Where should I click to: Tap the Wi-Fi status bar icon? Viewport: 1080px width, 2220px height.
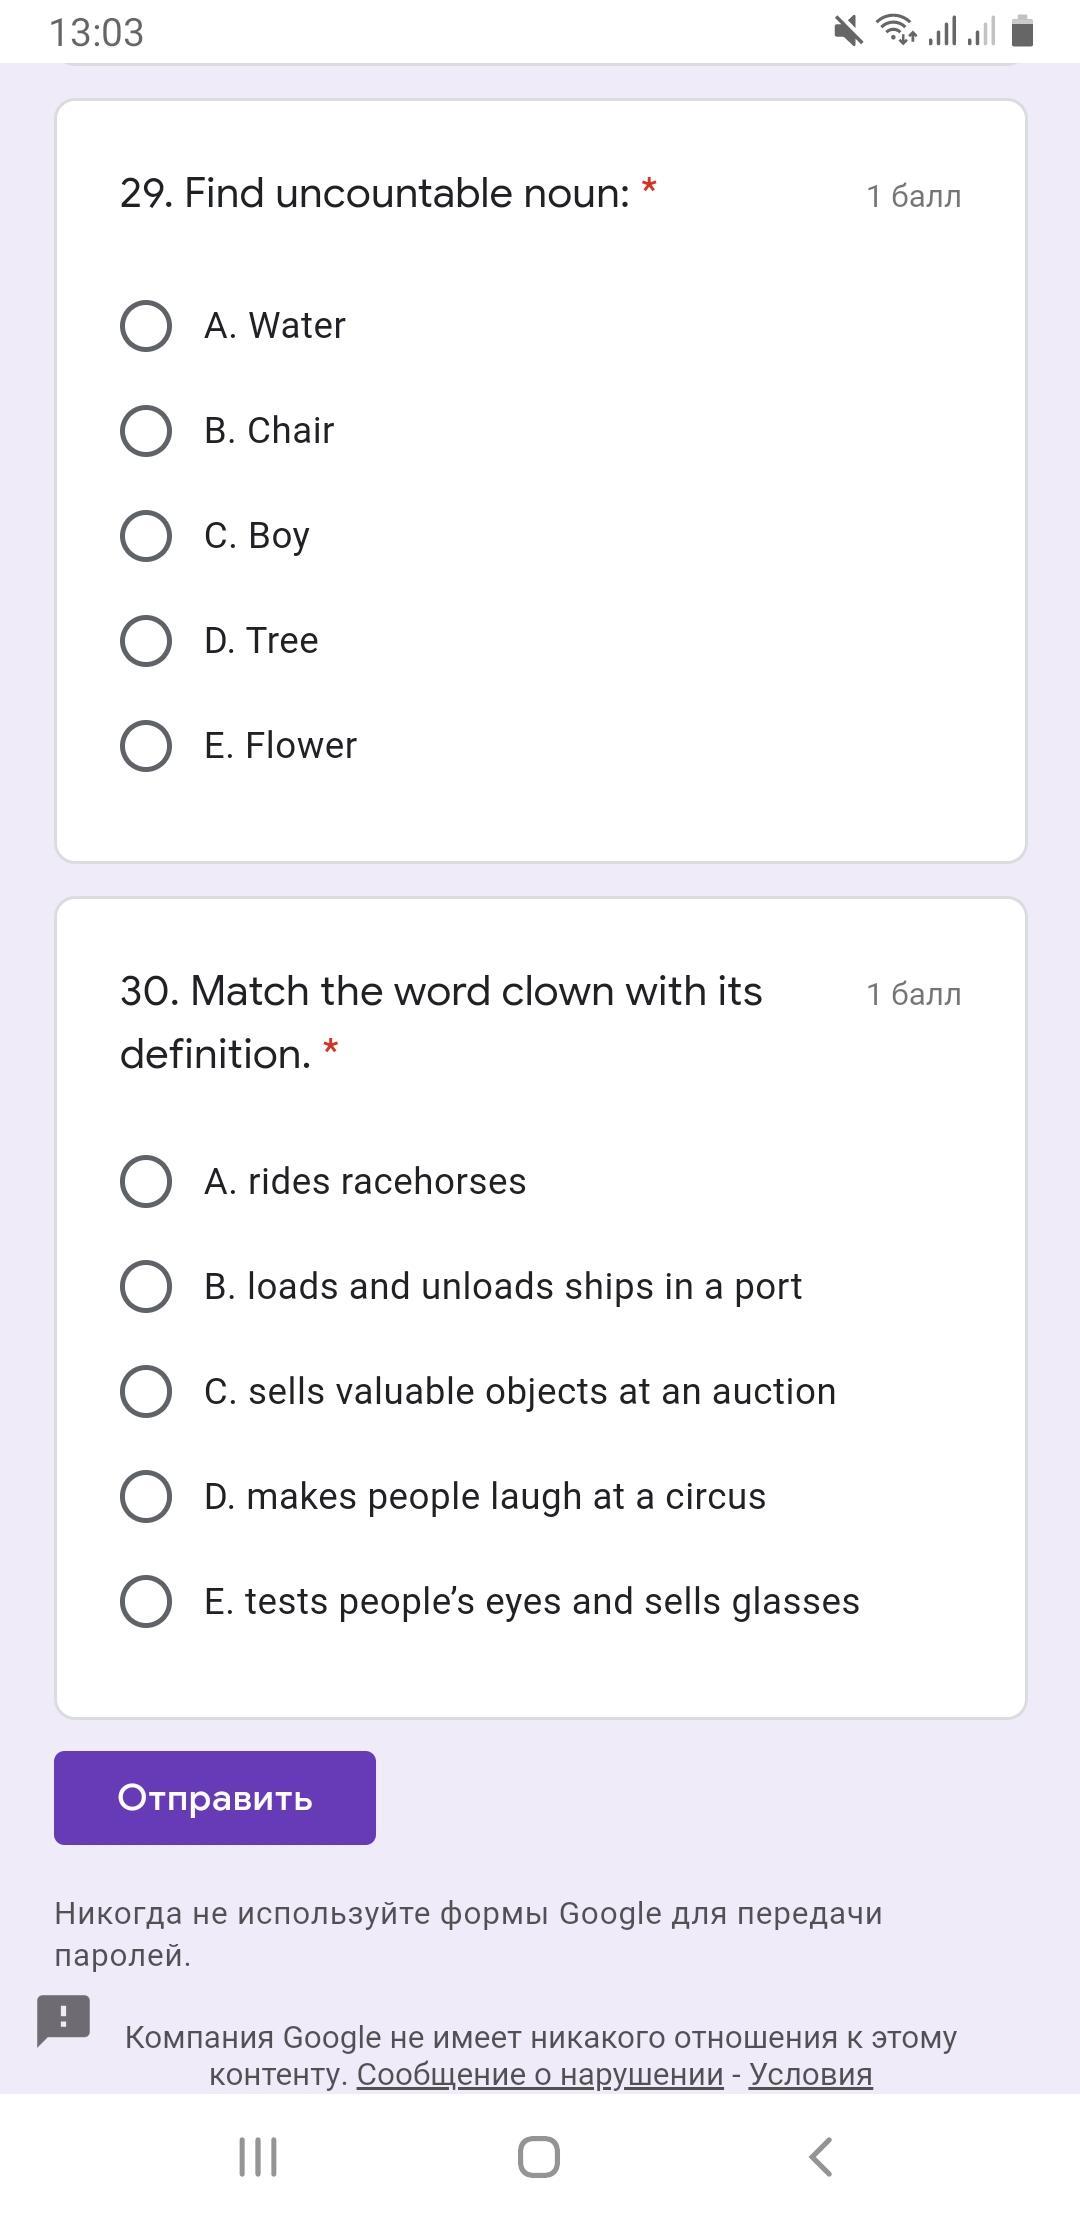click(x=895, y=31)
